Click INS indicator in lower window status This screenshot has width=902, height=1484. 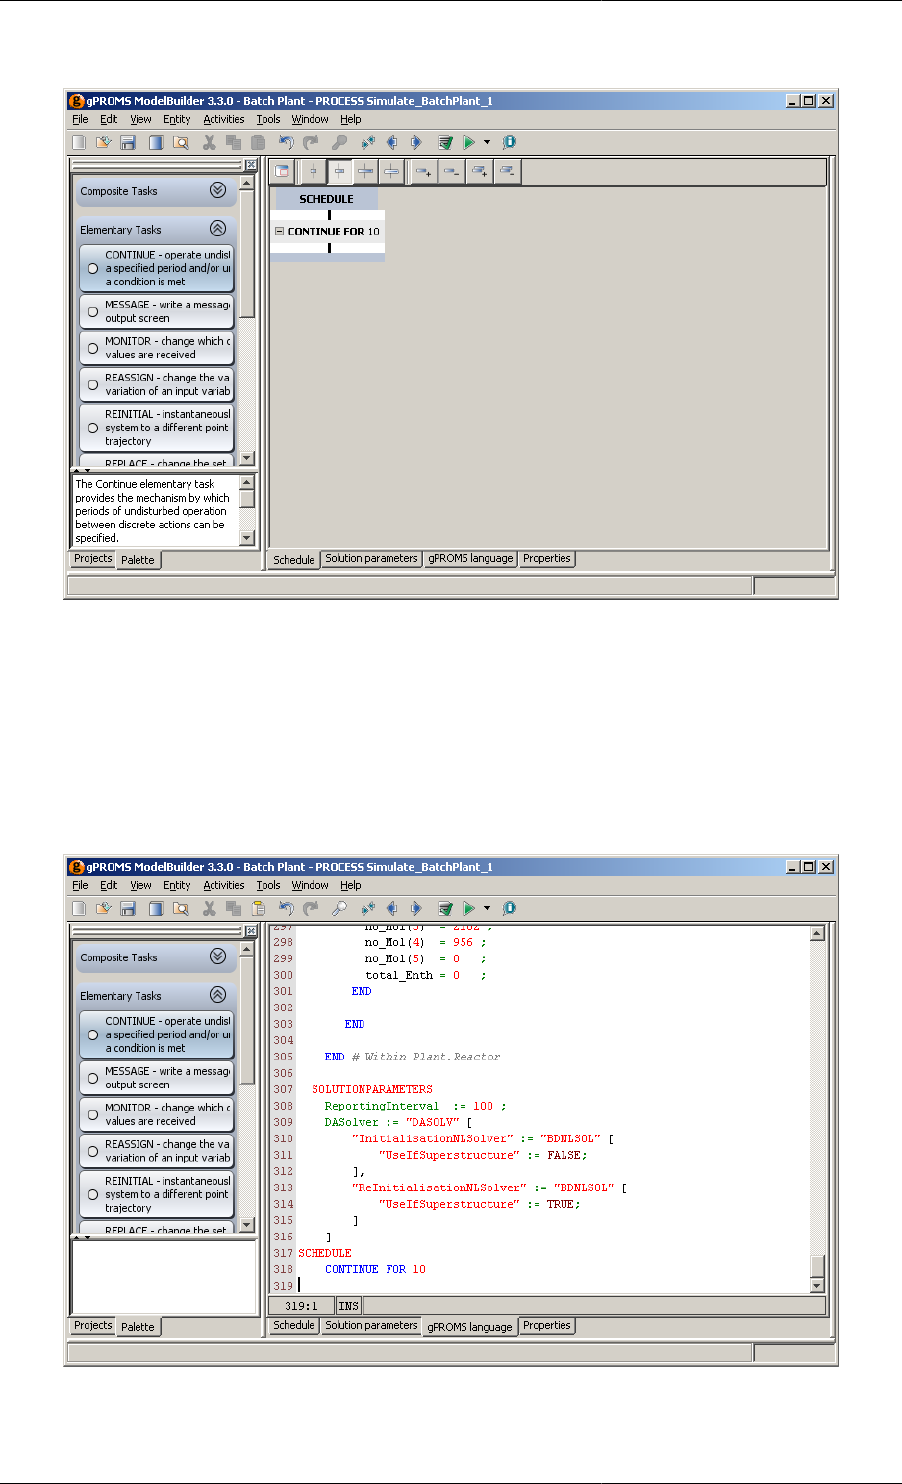(x=348, y=1306)
